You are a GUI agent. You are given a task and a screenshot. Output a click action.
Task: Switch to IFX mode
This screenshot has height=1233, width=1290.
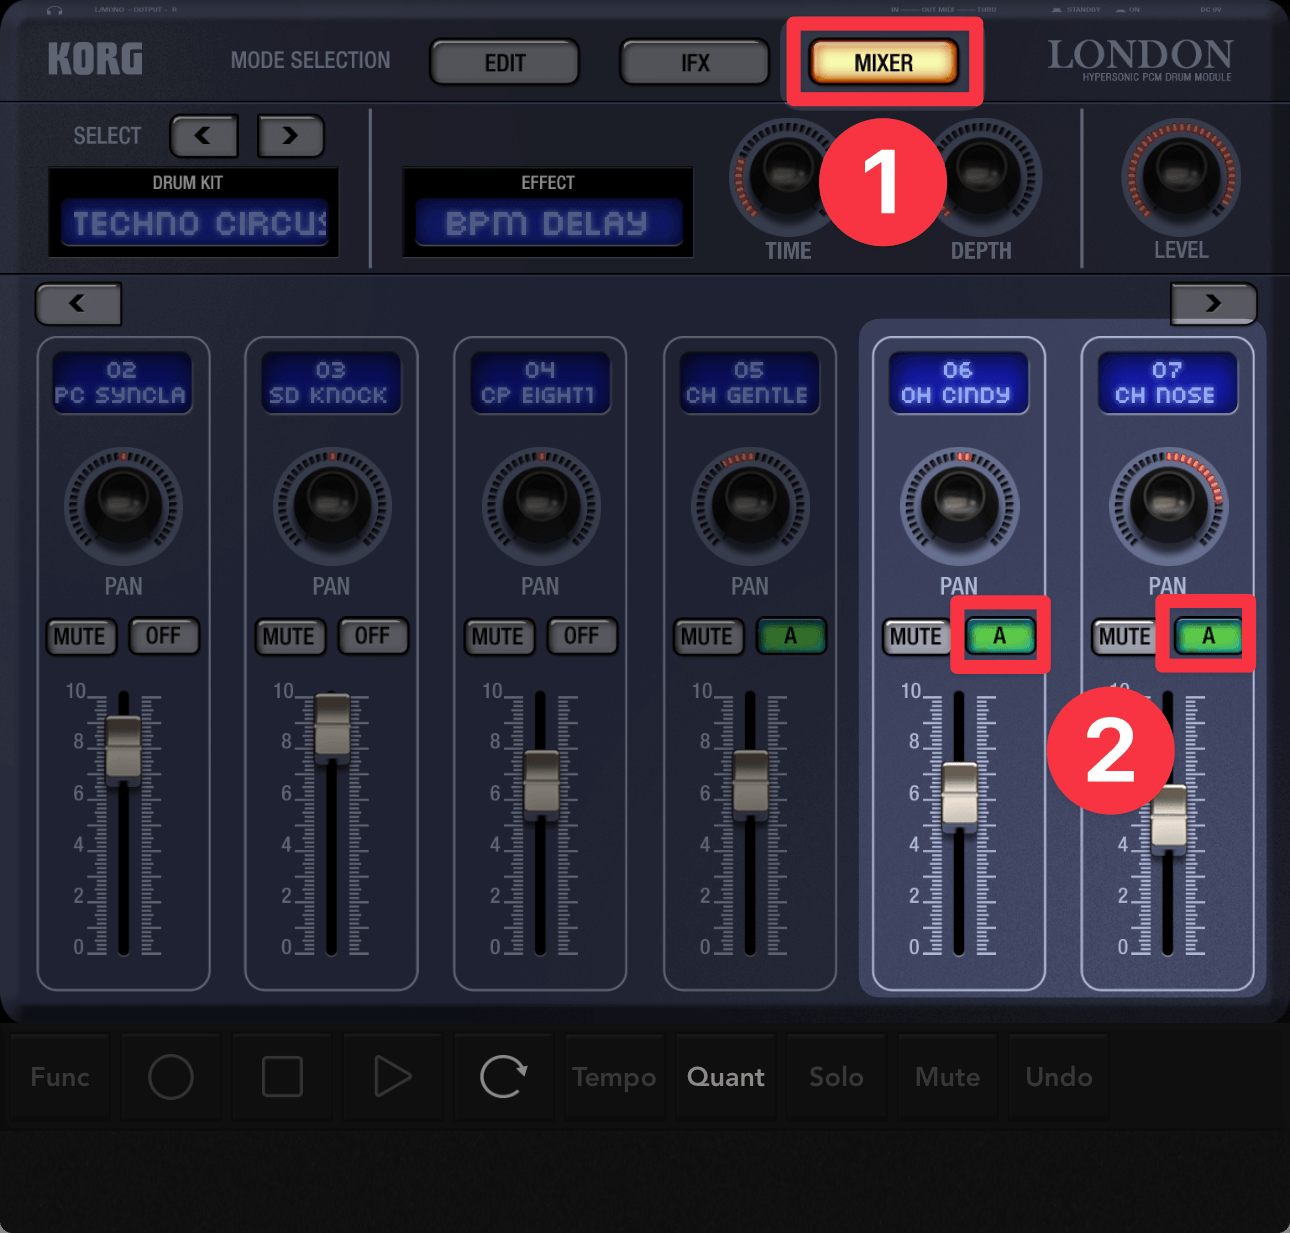[x=694, y=63]
